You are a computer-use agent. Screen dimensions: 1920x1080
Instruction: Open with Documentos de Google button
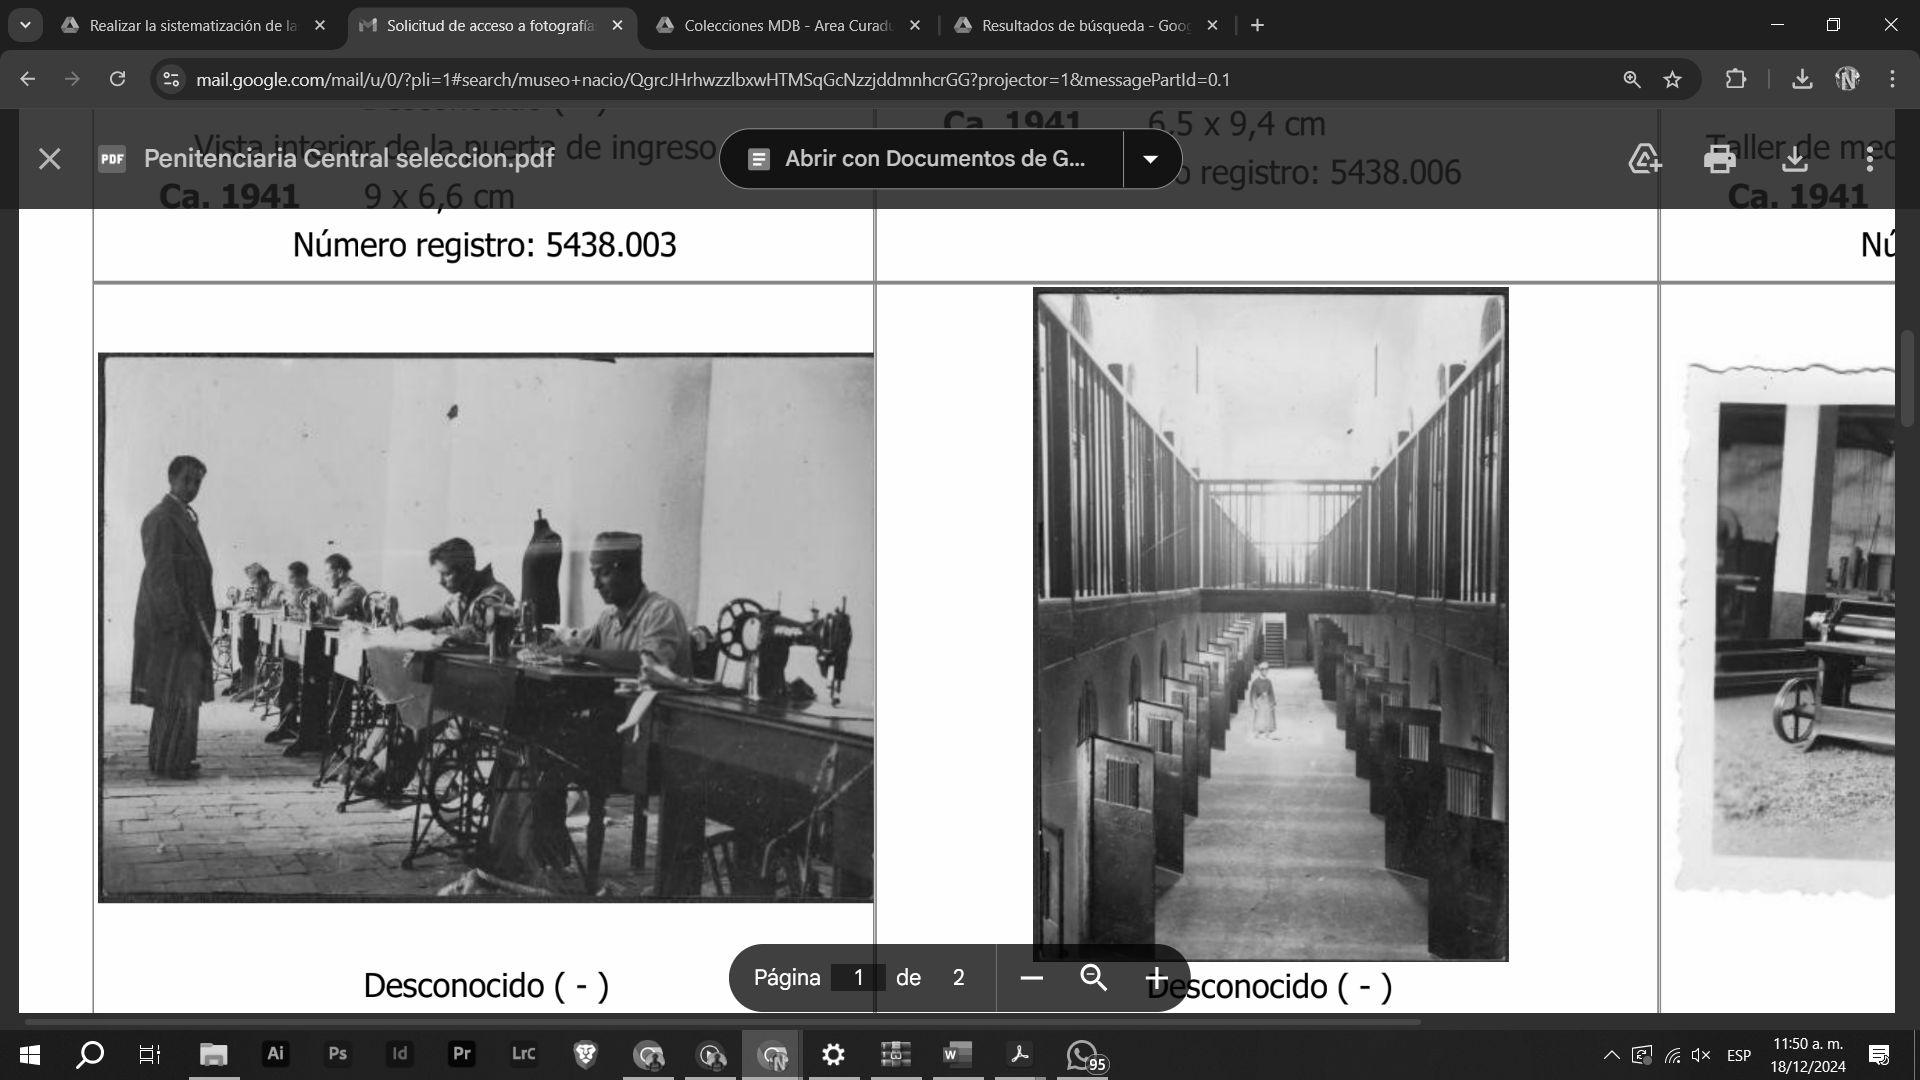920,159
